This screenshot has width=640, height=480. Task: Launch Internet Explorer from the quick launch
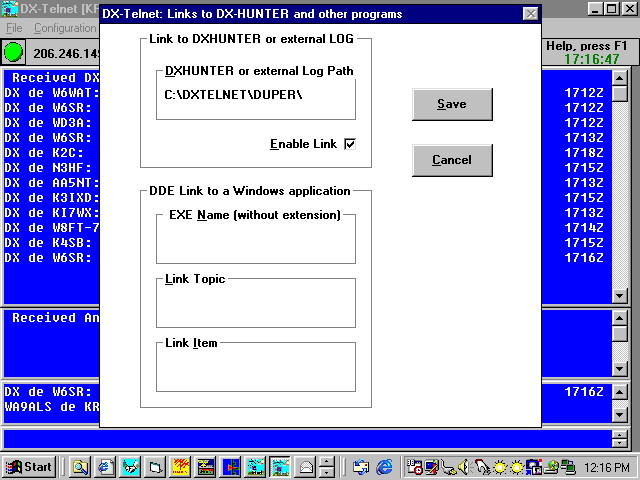click(x=384, y=467)
